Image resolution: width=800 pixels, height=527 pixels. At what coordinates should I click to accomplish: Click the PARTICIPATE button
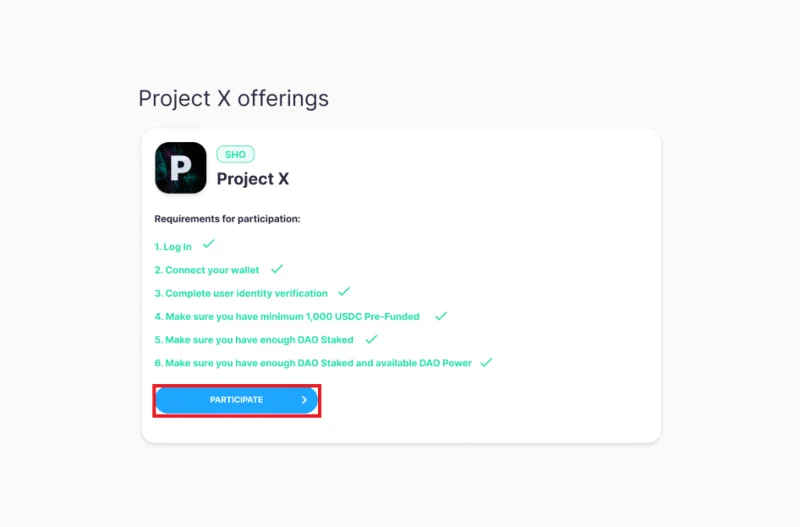click(x=237, y=400)
